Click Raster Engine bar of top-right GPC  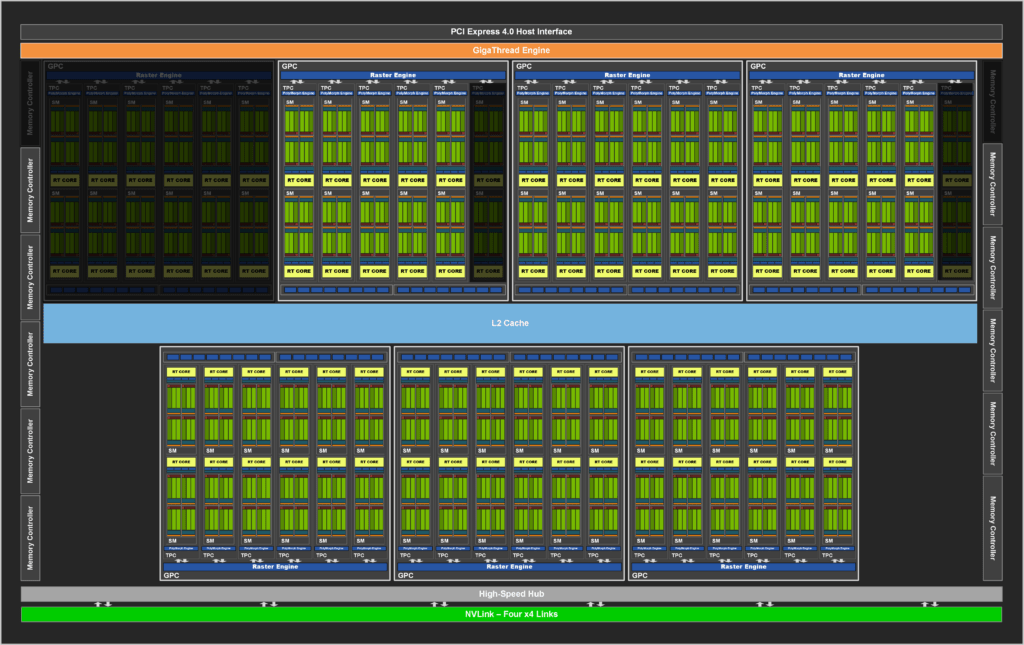point(861,75)
